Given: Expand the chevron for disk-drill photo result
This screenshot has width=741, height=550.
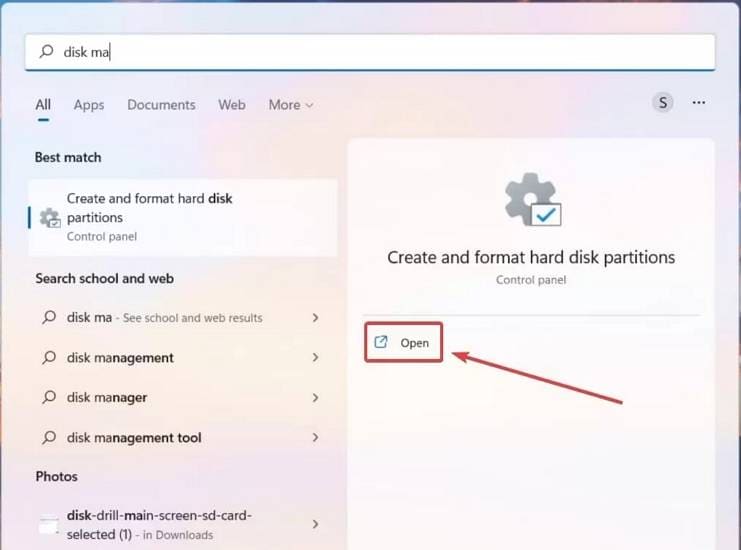Looking at the screenshot, I should click(x=315, y=524).
